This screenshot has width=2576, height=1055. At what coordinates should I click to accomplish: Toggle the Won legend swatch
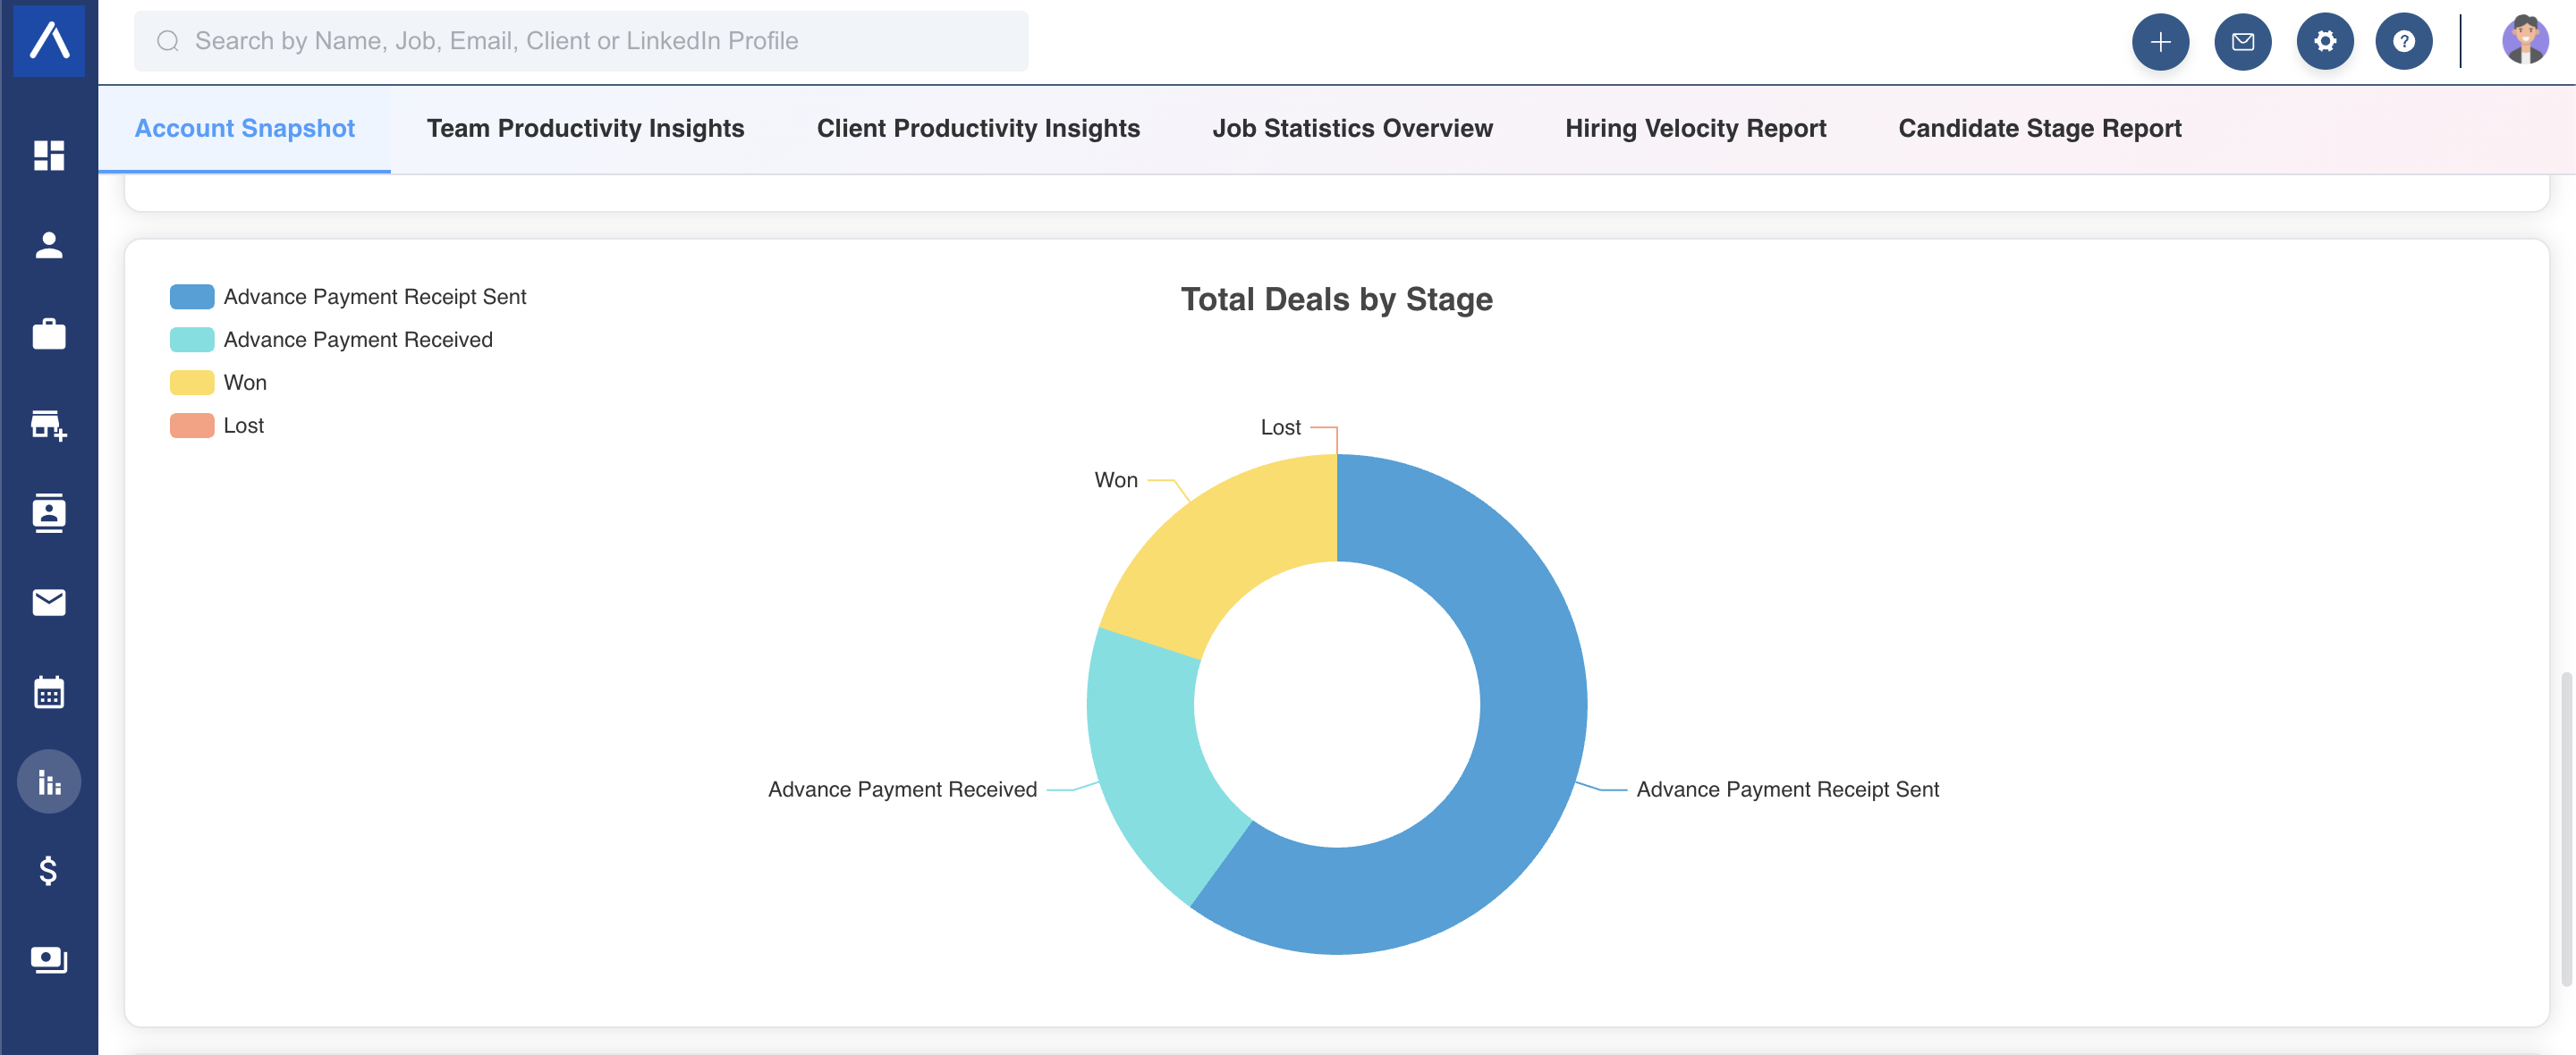point(192,383)
